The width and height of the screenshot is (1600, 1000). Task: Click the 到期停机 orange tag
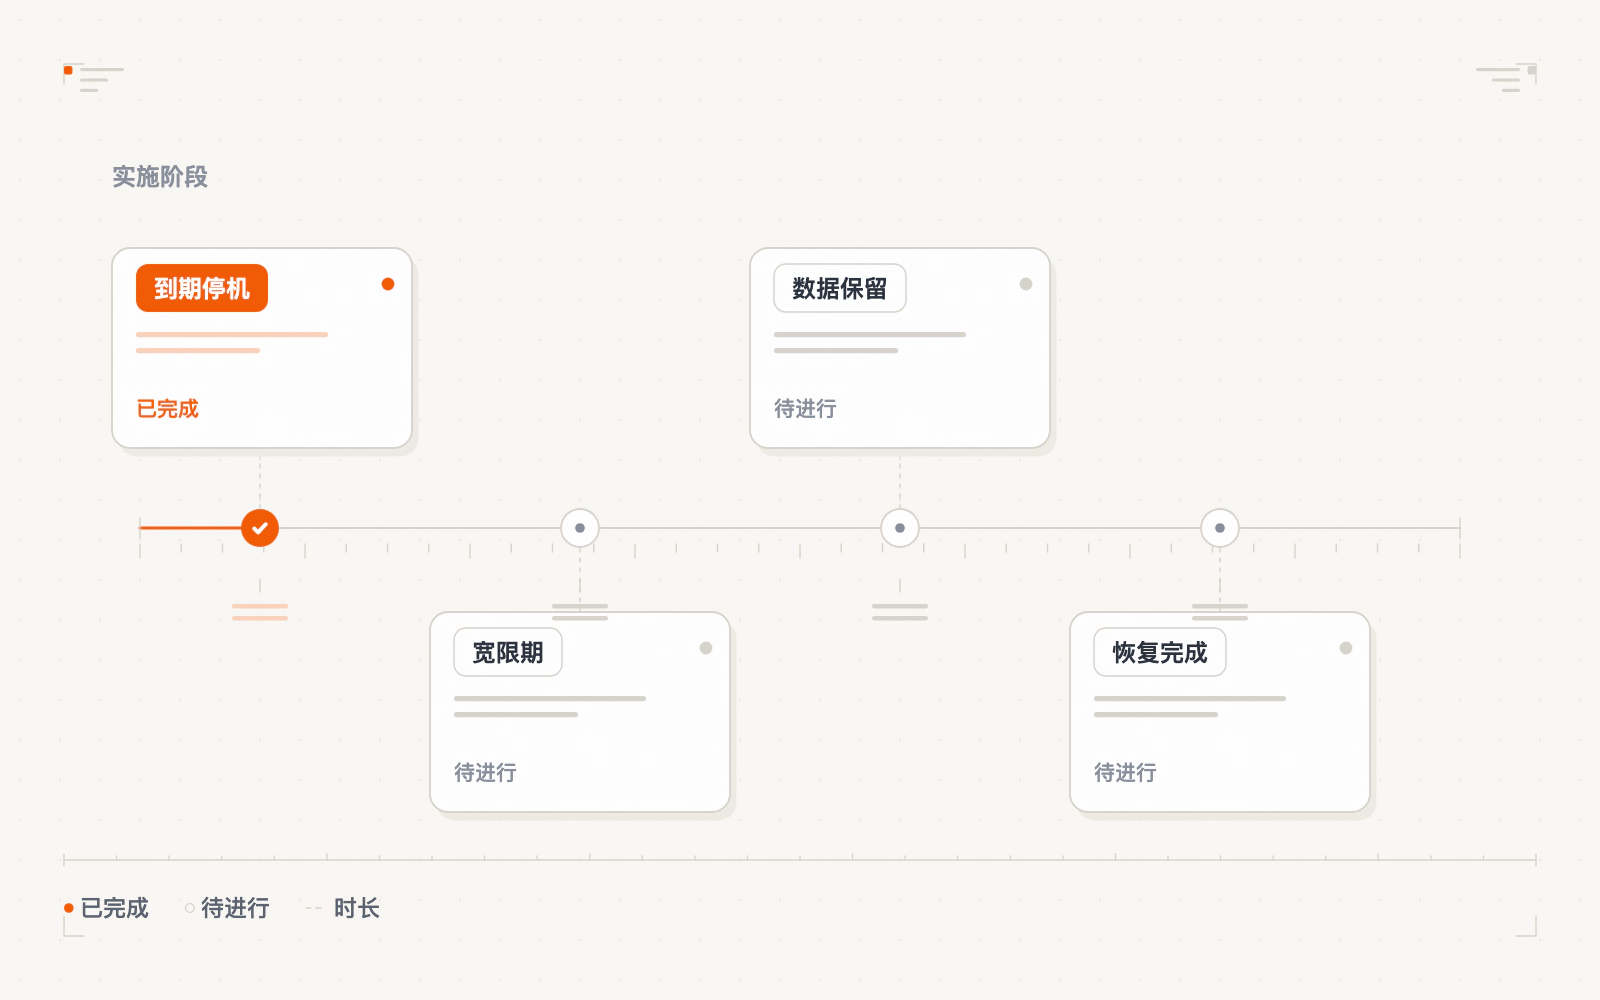click(202, 288)
